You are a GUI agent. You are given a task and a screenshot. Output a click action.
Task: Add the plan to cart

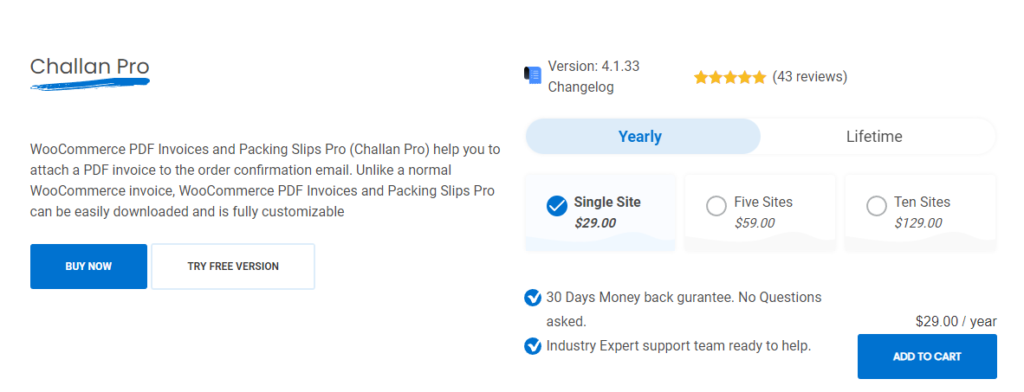point(927,357)
